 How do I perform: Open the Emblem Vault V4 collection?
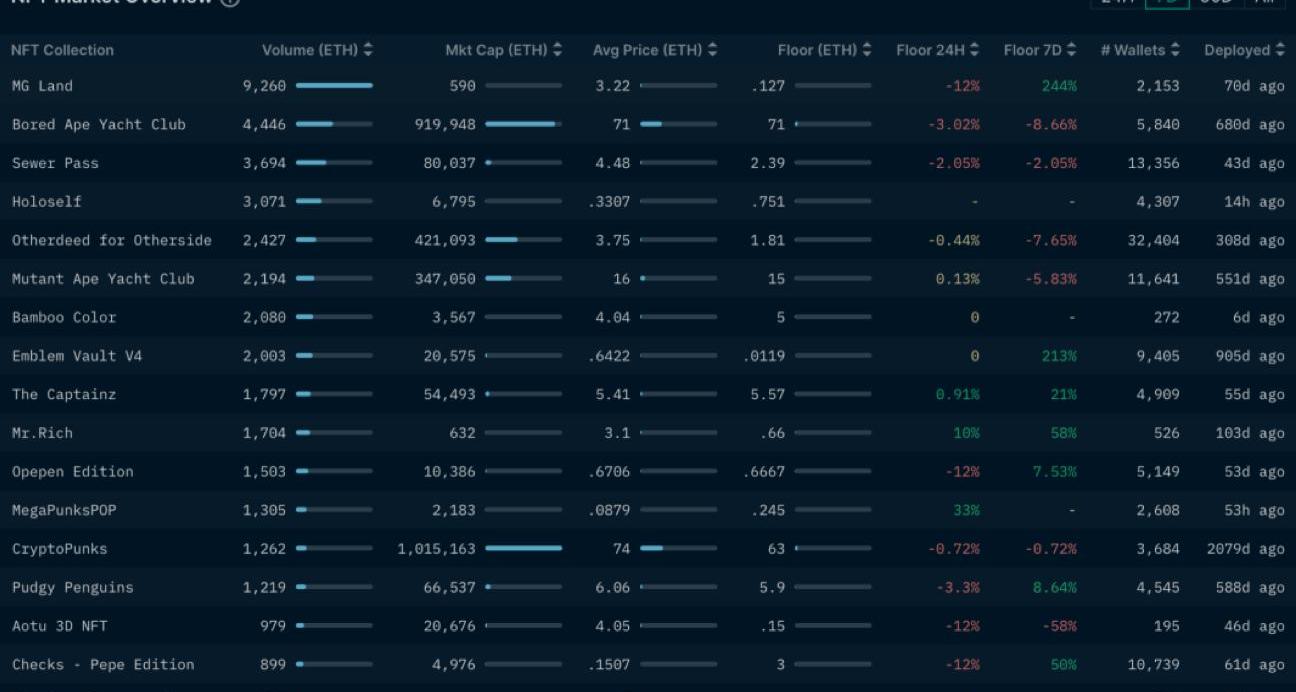[x=77, y=356]
